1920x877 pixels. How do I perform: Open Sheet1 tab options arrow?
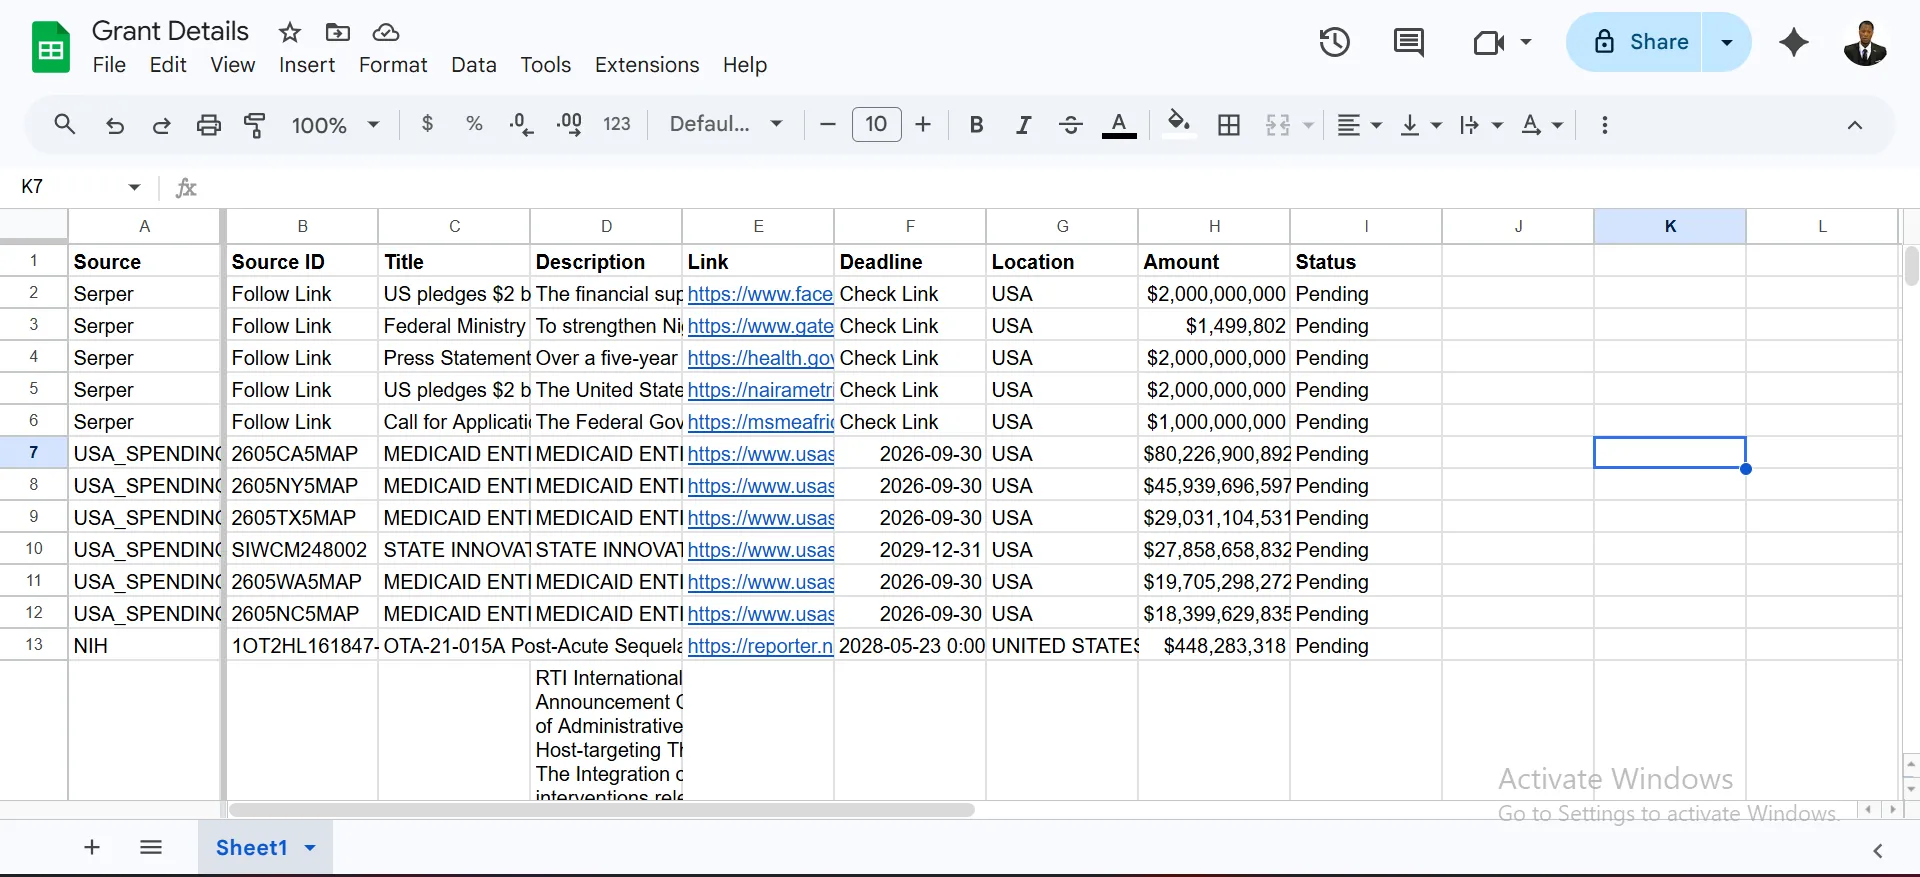click(x=310, y=848)
